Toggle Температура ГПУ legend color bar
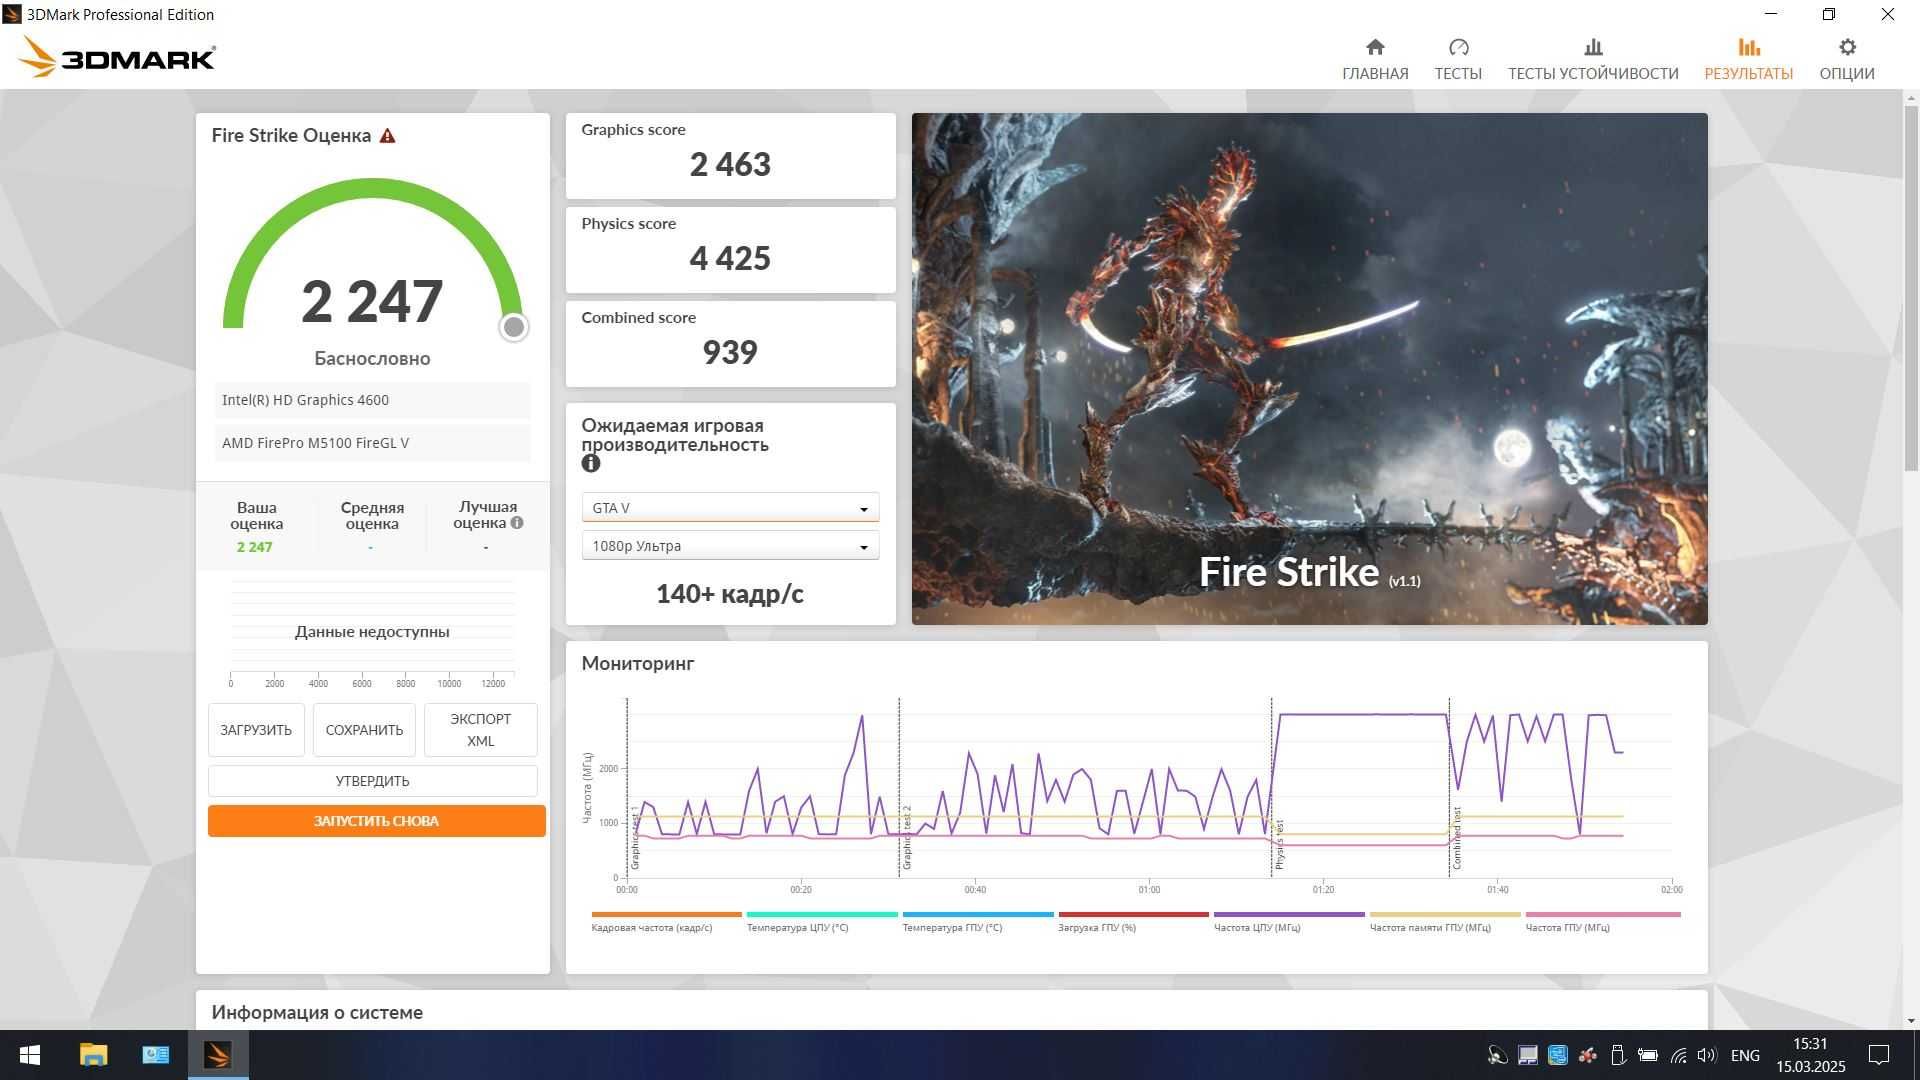Image resolution: width=1920 pixels, height=1080 pixels. pyautogui.click(x=978, y=914)
